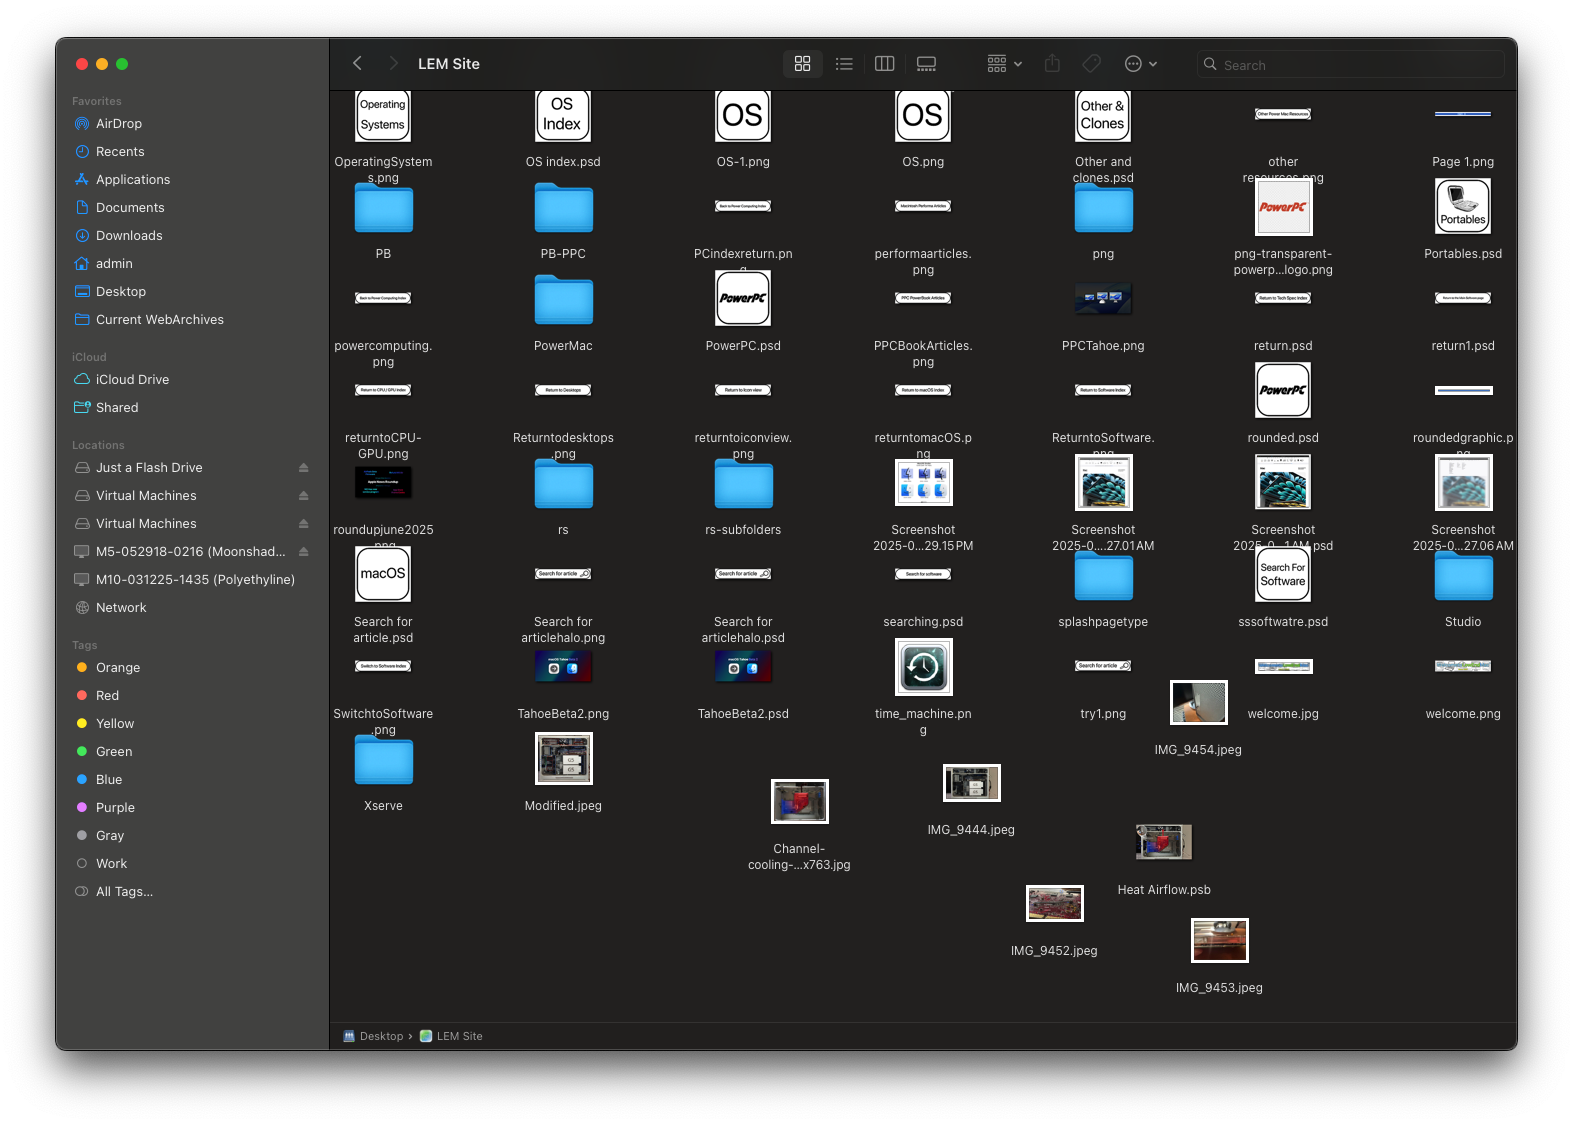Click the Share toolbar icon
The width and height of the screenshot is (1573, 1124).
point(1052,64)
